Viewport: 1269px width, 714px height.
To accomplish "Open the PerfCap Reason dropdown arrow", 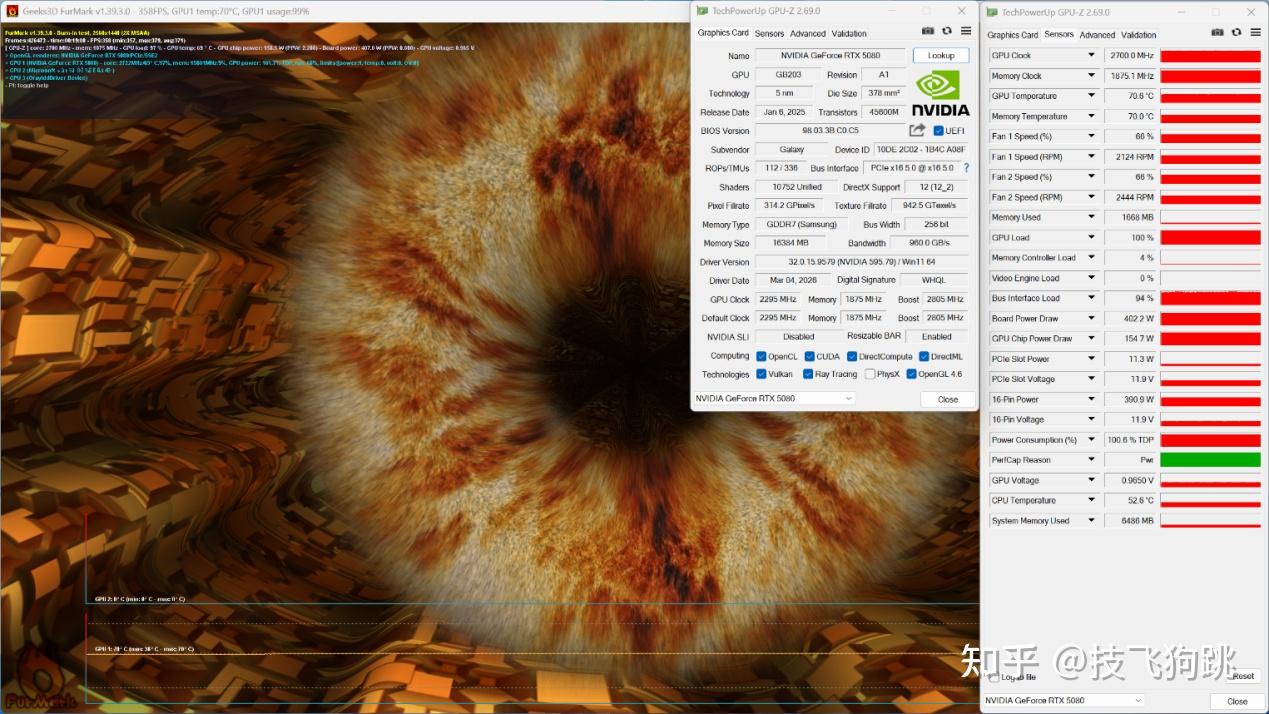I will [1091, 460].
